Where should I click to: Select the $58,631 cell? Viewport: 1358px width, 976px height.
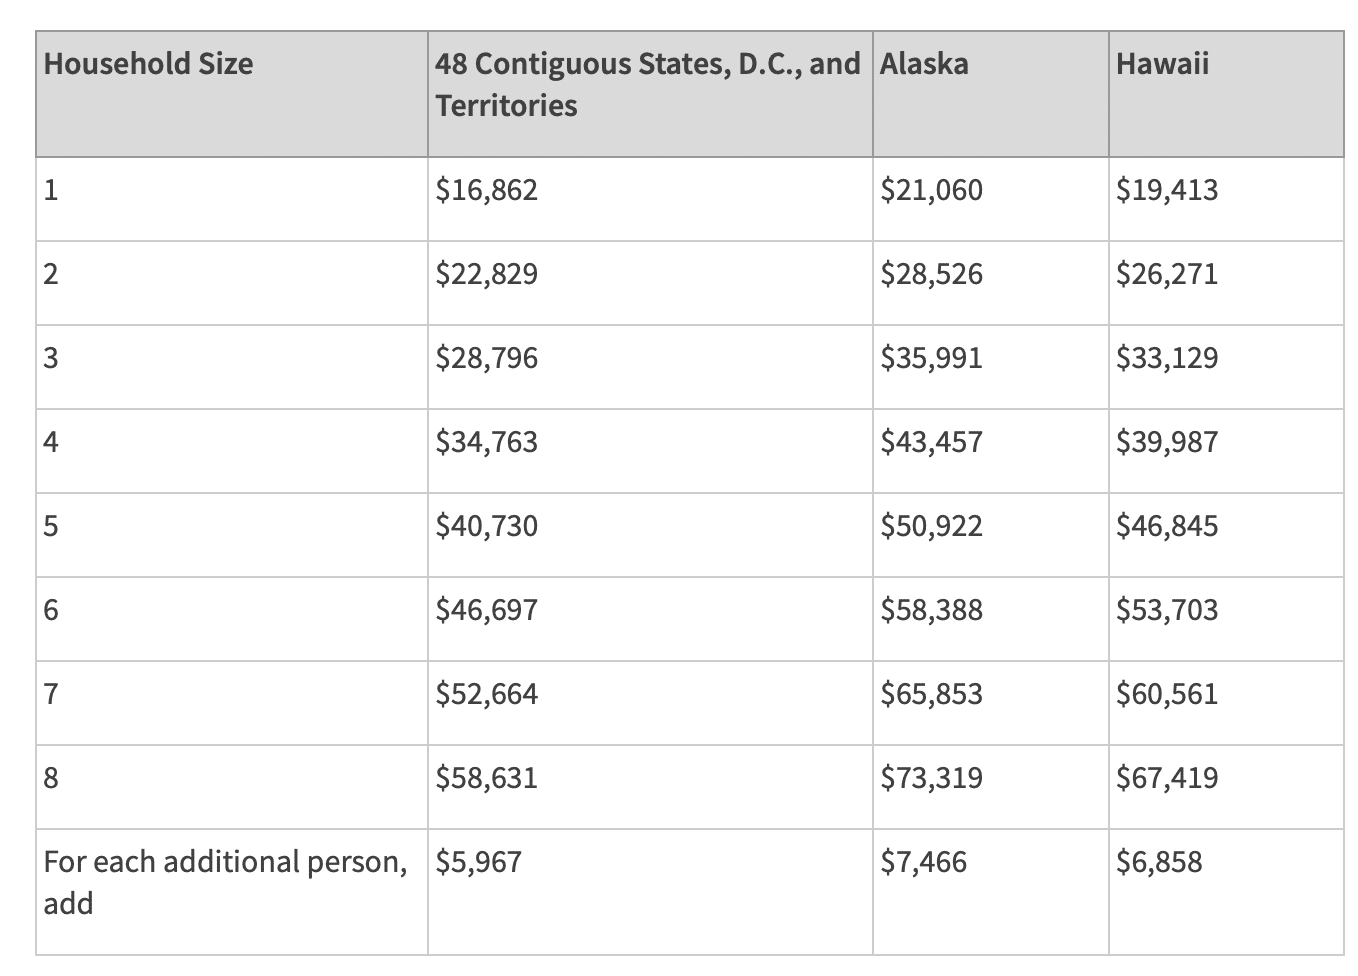click(487, 778)
